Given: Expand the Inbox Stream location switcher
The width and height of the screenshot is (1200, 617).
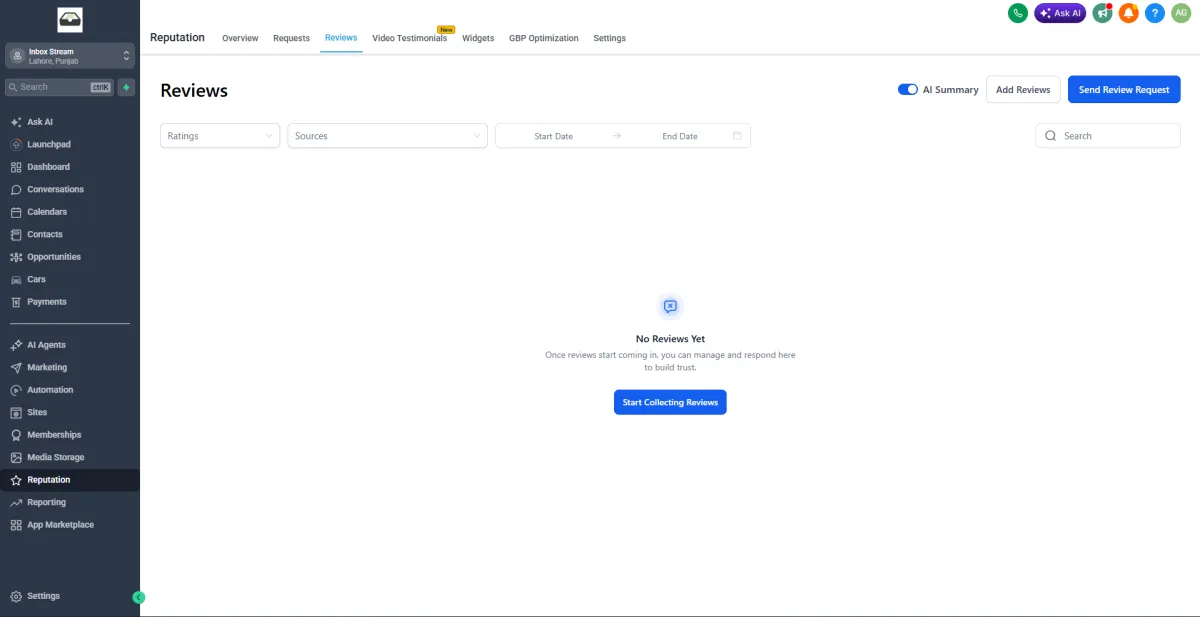Looking at the screenshot, I should [x=70, y=56].
